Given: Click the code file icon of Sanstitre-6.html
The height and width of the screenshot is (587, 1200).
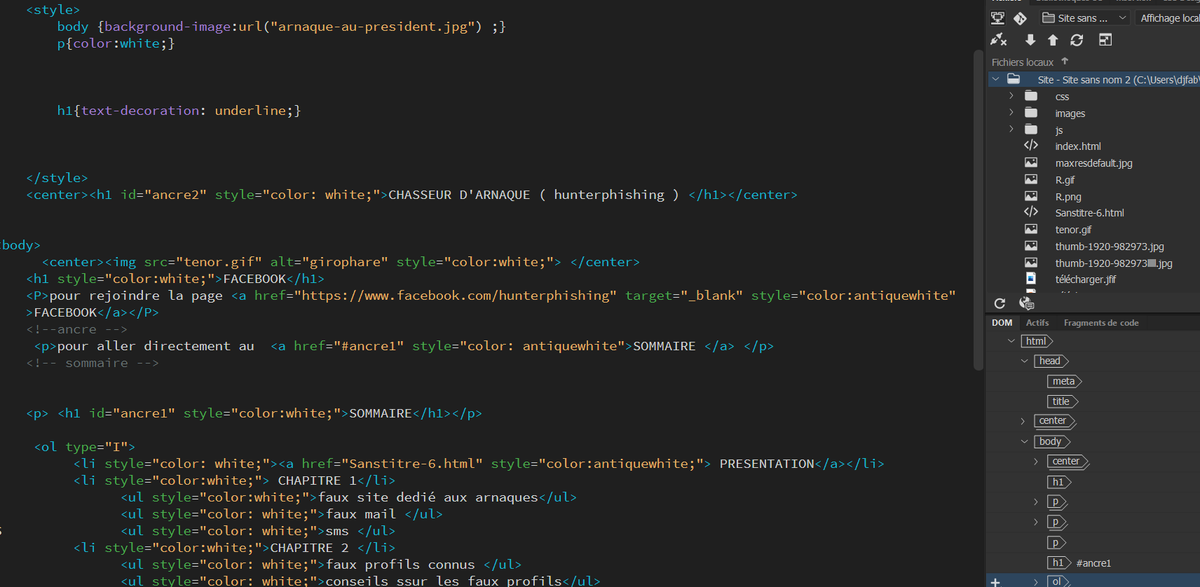Looking at the screenshot, I should point(1031,212).
